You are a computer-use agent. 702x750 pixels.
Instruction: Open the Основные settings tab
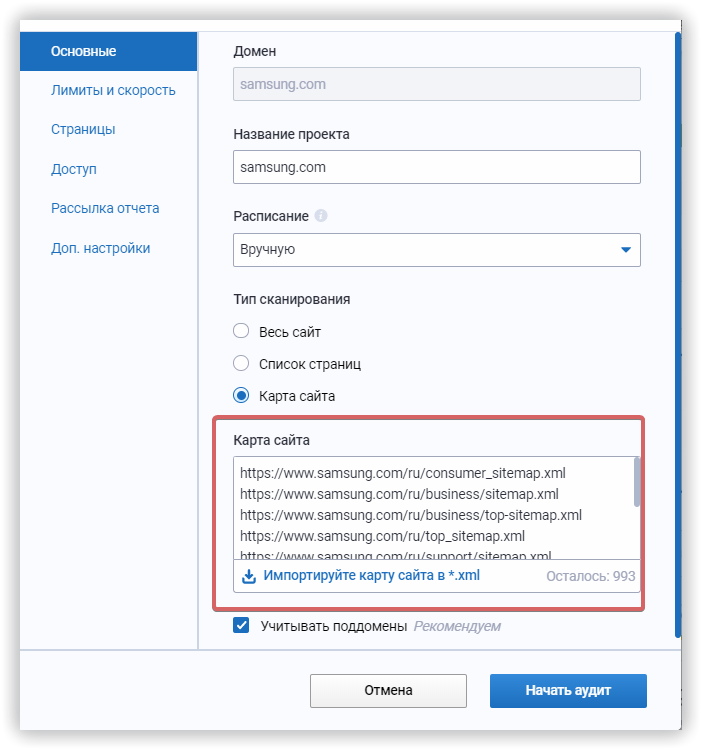point(84,51)
